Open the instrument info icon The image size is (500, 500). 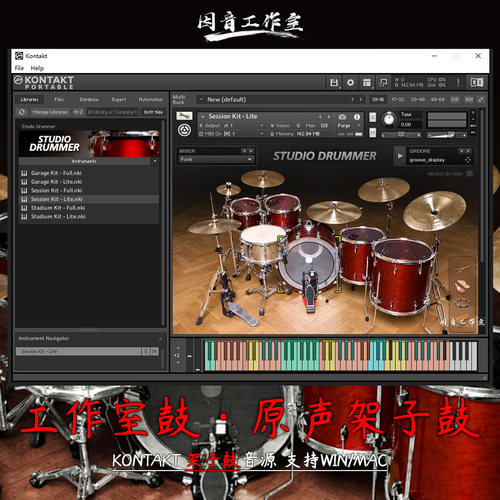357,117
